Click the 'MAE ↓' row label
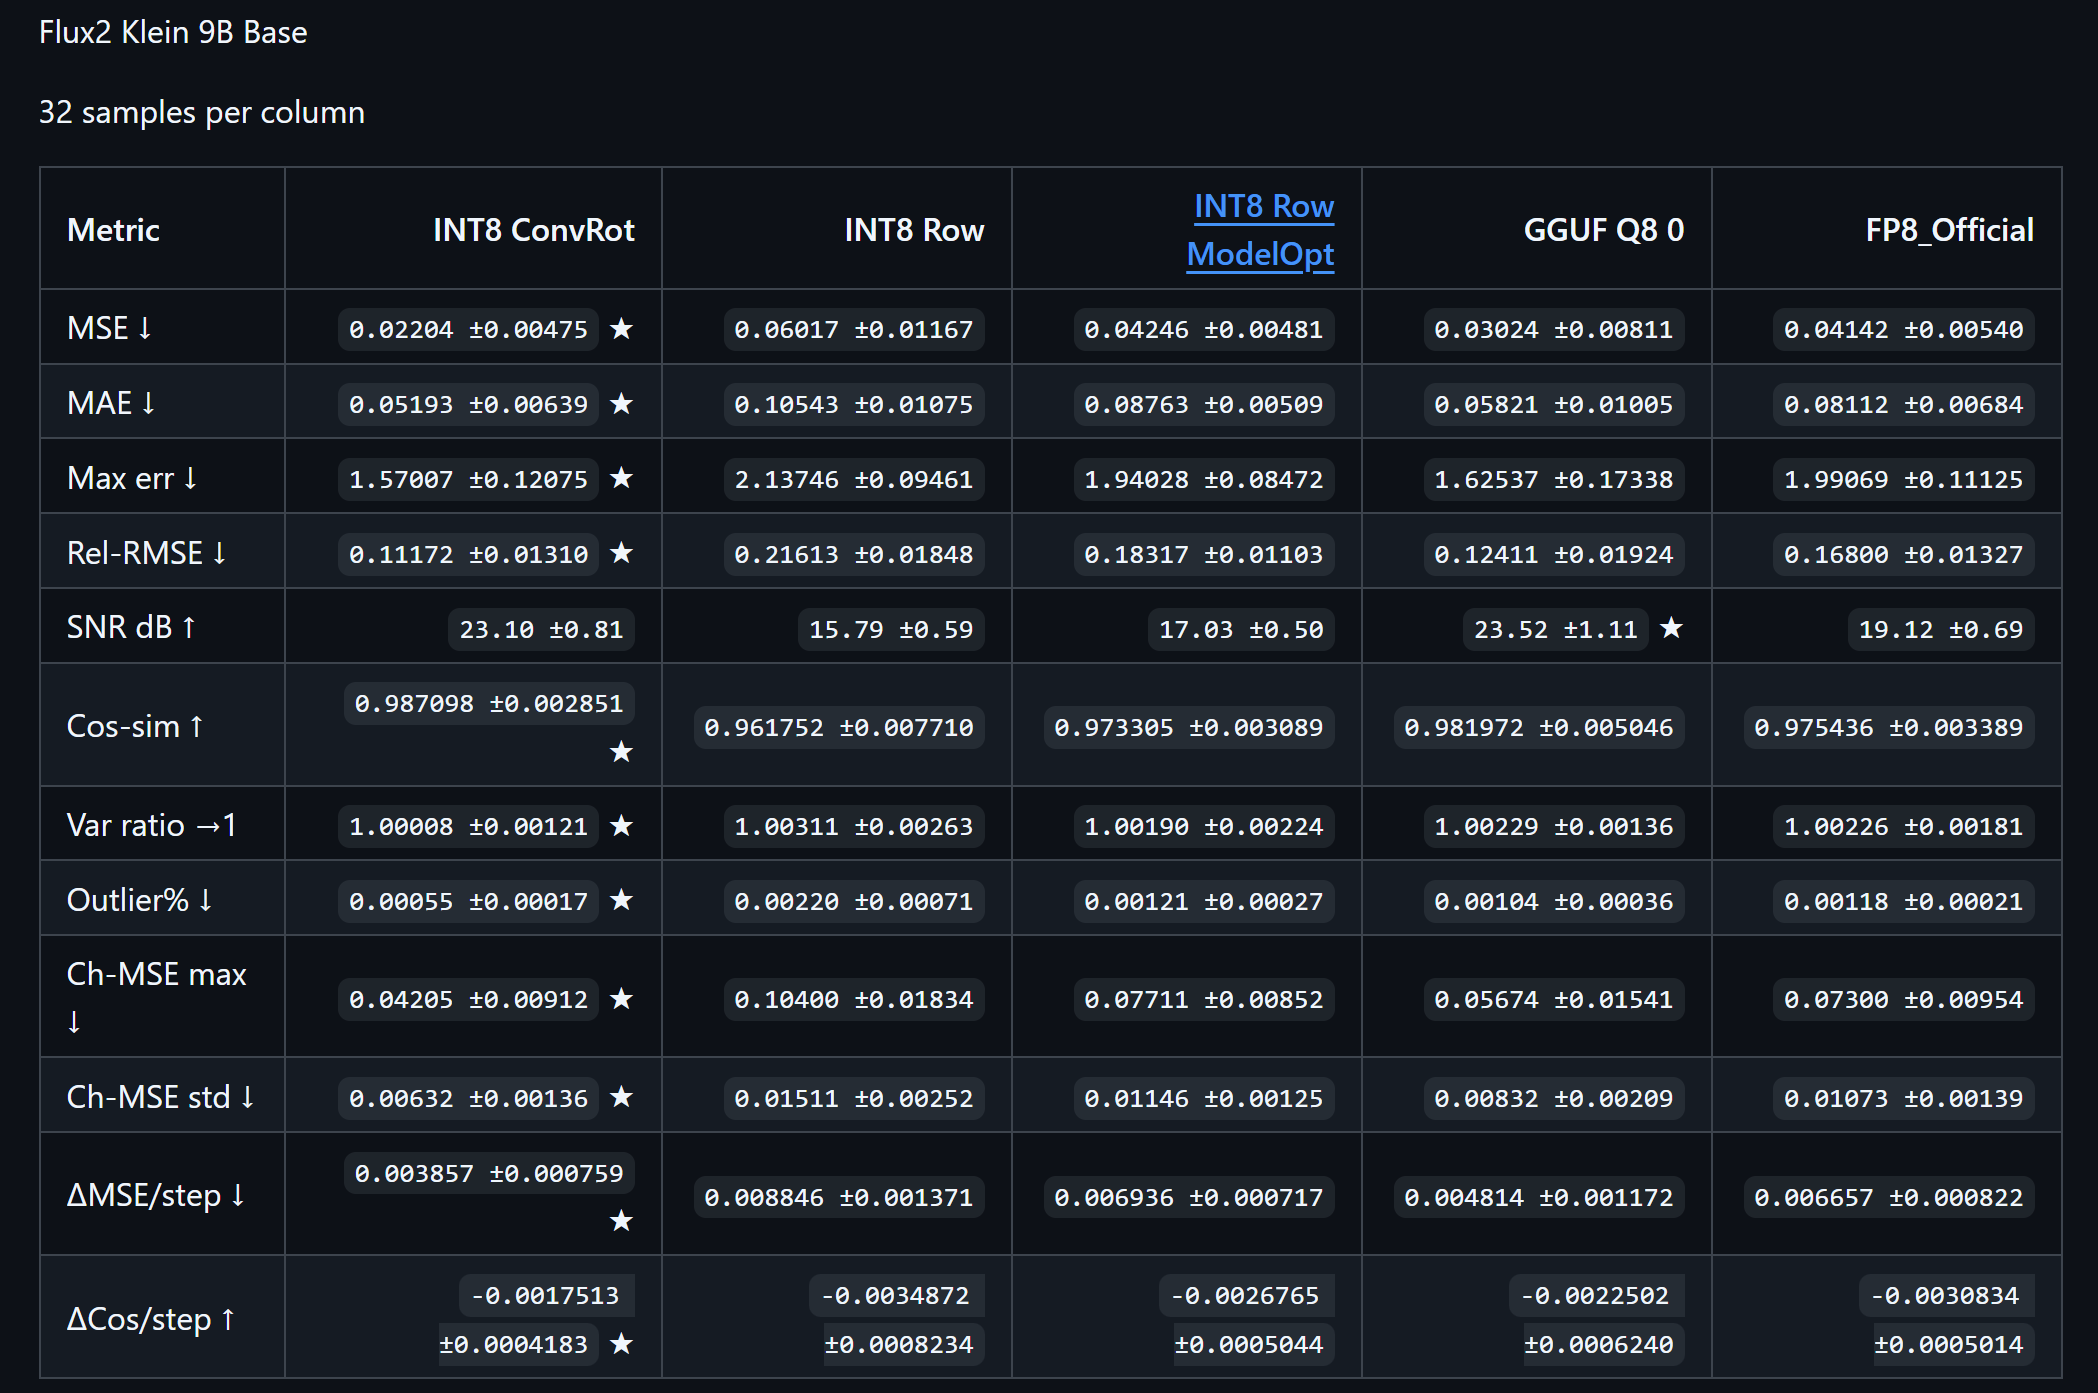The image size is (2098, 1393). (x=111, y=403)
